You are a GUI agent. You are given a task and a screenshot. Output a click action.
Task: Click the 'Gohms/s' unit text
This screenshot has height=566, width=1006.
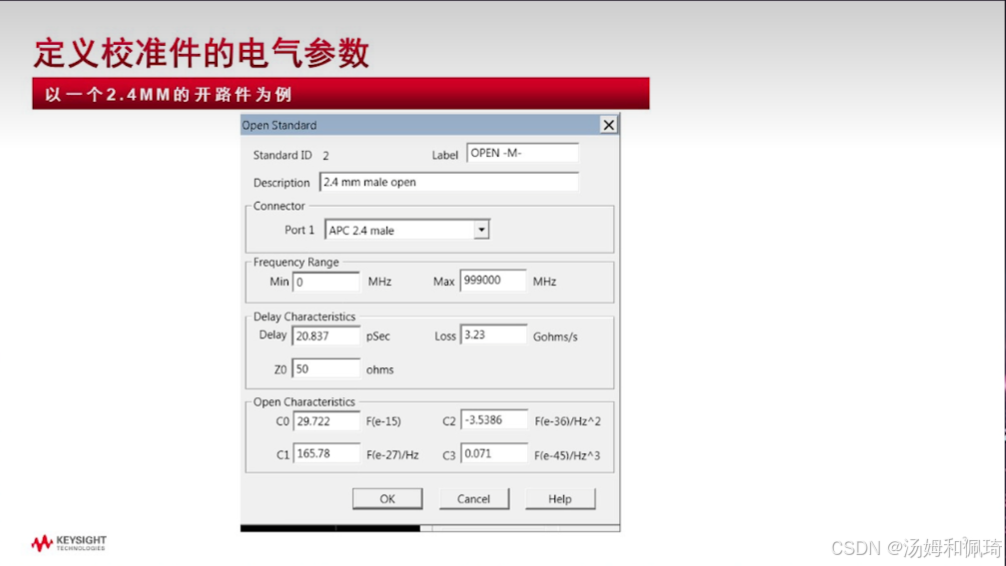[555, 337]
